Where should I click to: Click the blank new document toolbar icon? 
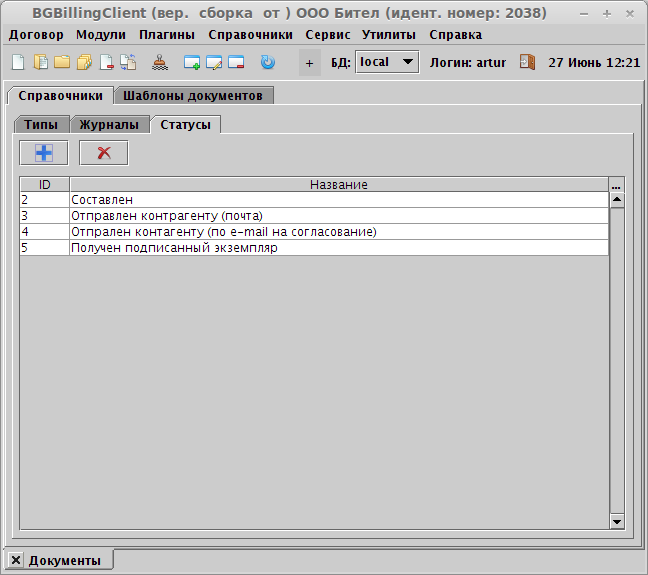tap(17, 62)
